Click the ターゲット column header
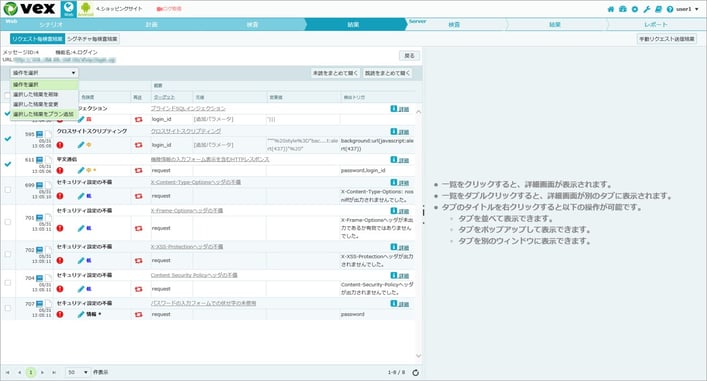This screenshot has height=381, width=707. (164, 97)
